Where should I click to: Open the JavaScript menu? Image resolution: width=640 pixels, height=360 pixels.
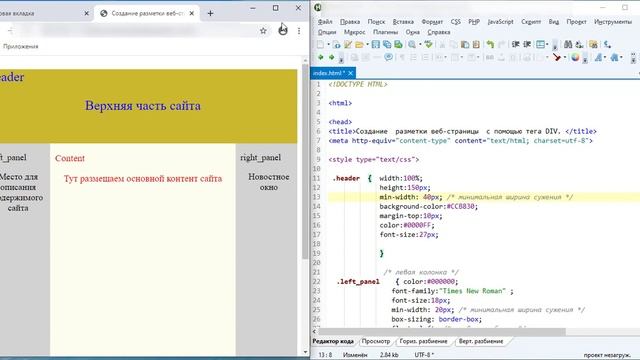500,22
